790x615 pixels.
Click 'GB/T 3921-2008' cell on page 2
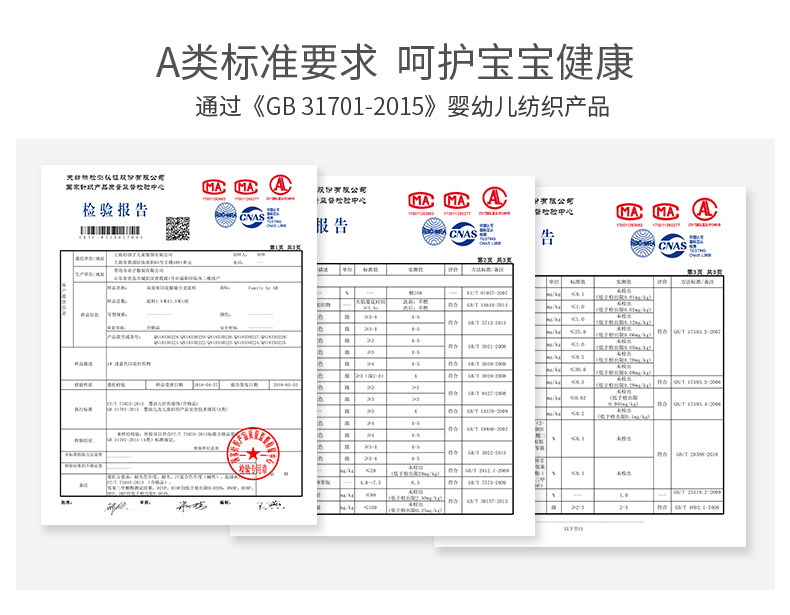[487, 347]
